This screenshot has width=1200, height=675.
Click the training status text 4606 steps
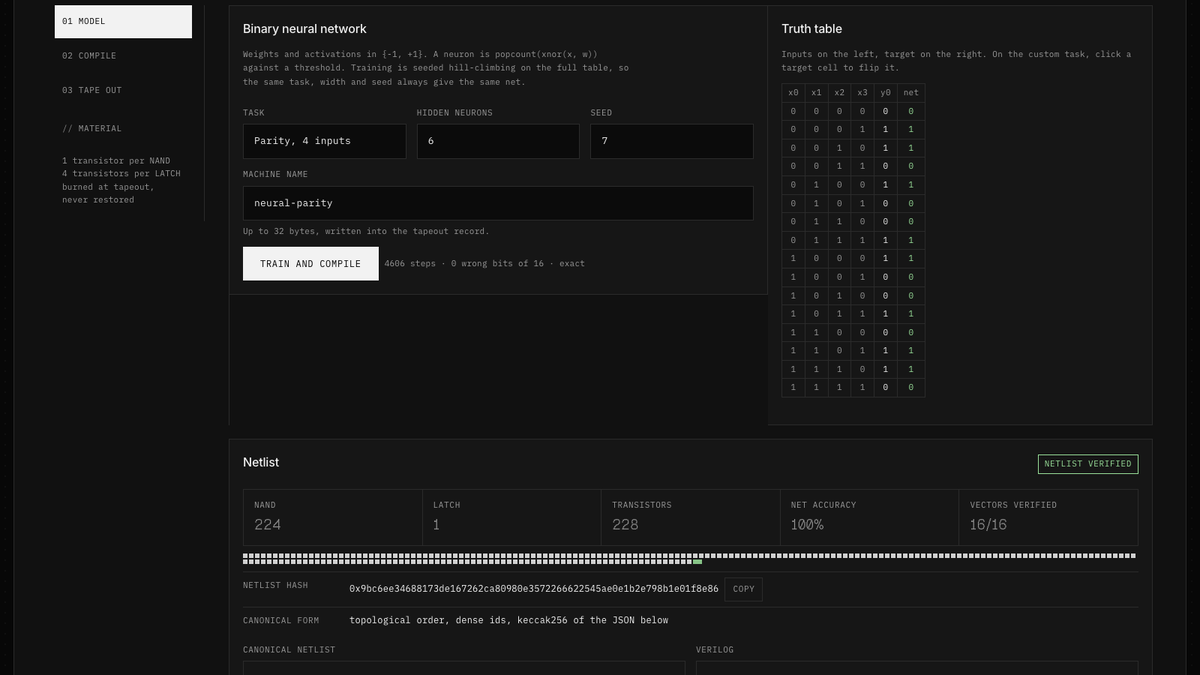click(x=485, y=264)
